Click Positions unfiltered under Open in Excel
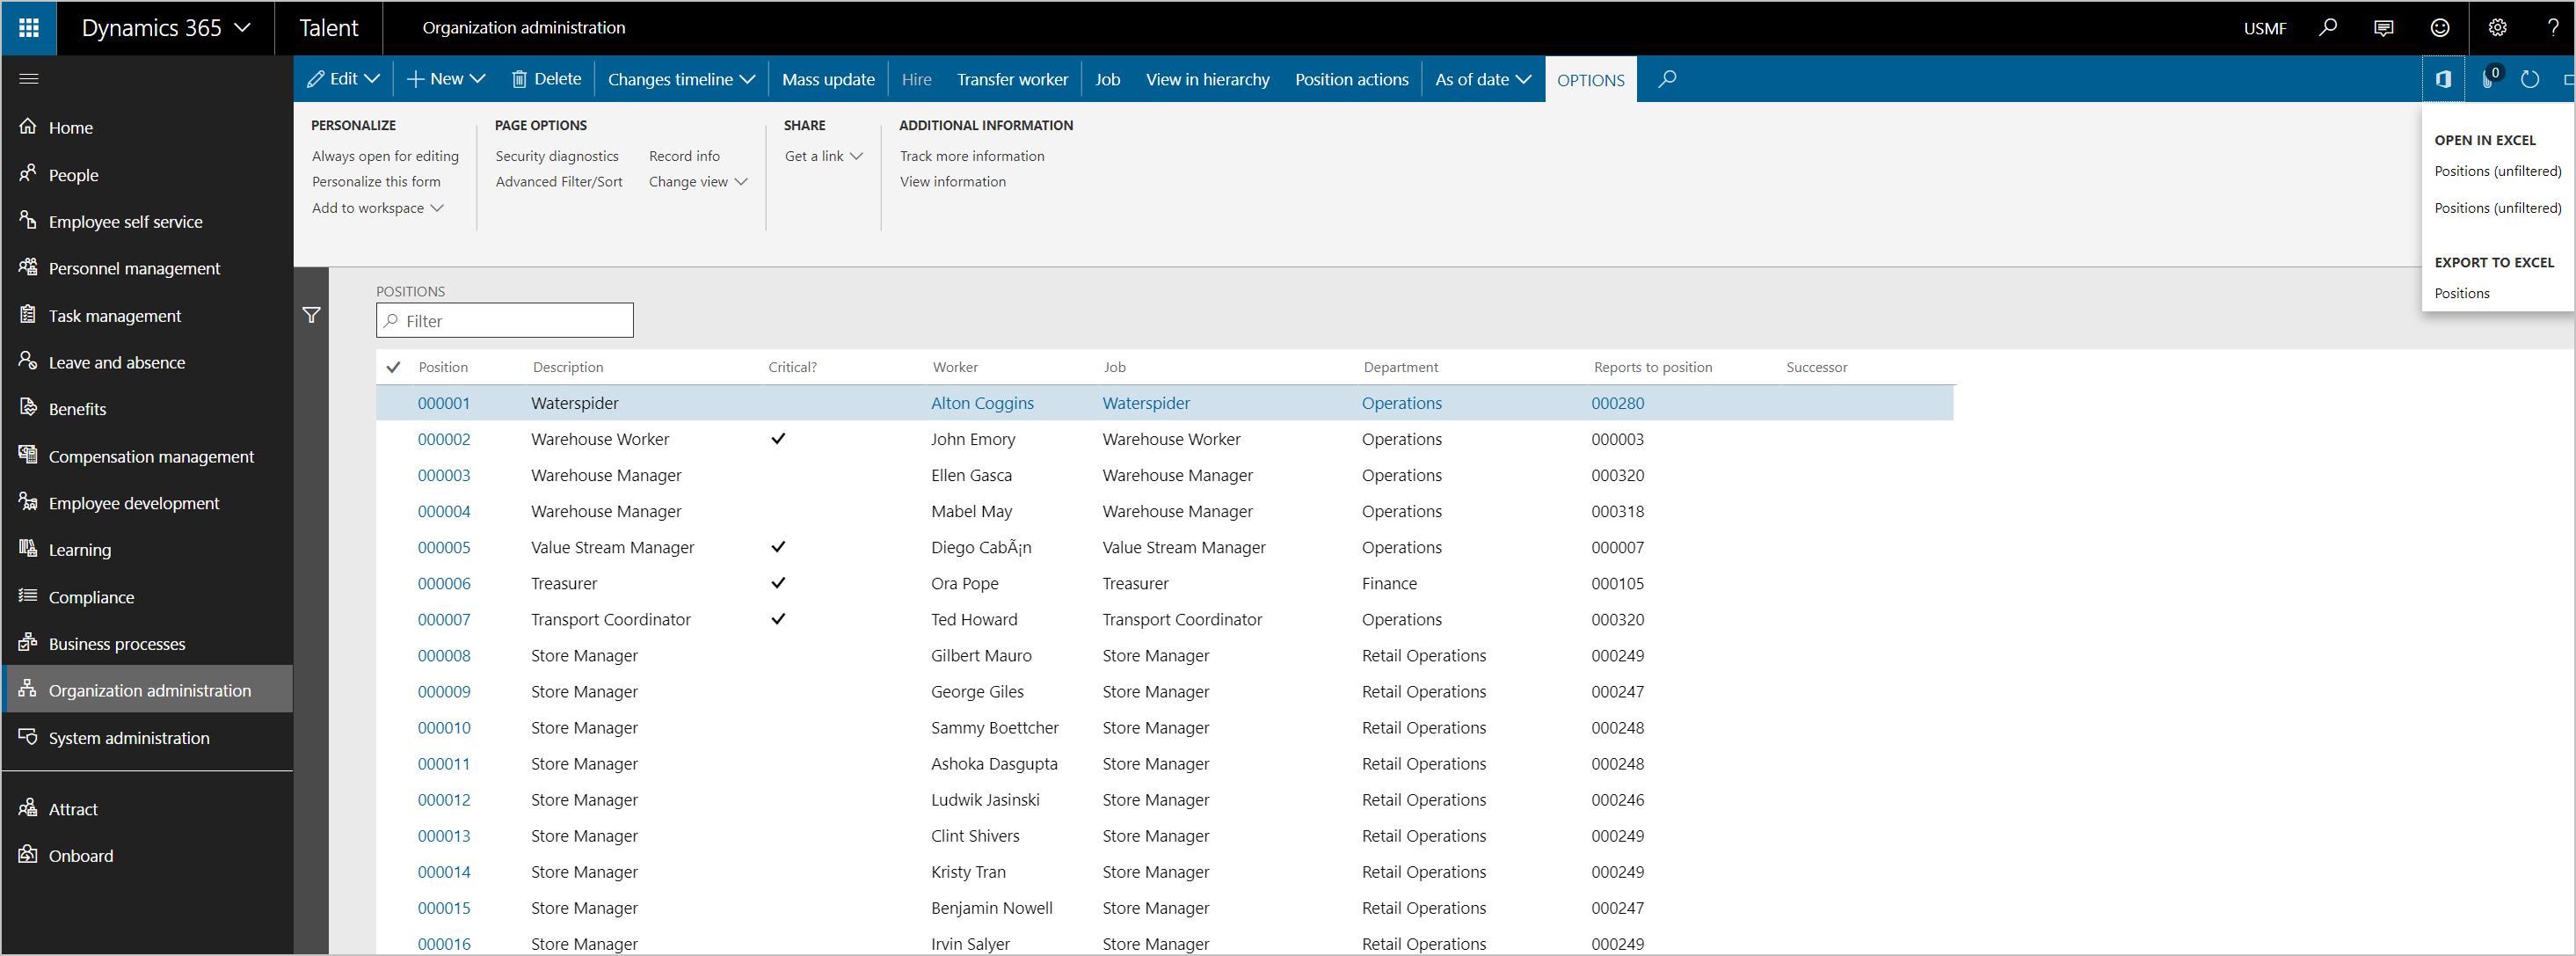 point(2492,172)
